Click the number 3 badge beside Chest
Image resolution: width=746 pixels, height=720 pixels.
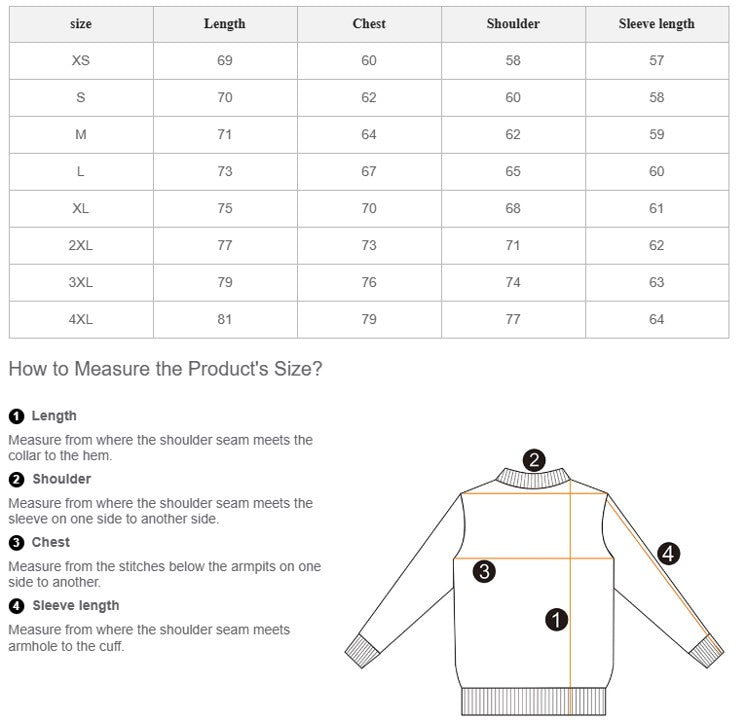pyautogui.click(x=16, y=543)
